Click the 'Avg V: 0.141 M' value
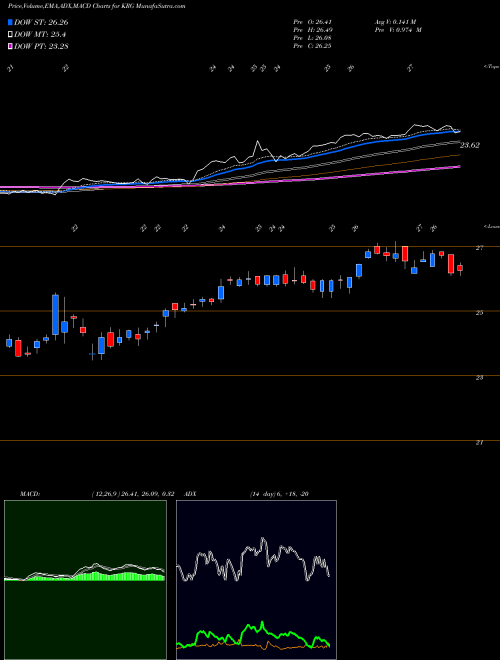This screenshot has height=660, width=500. pos(395,22)
